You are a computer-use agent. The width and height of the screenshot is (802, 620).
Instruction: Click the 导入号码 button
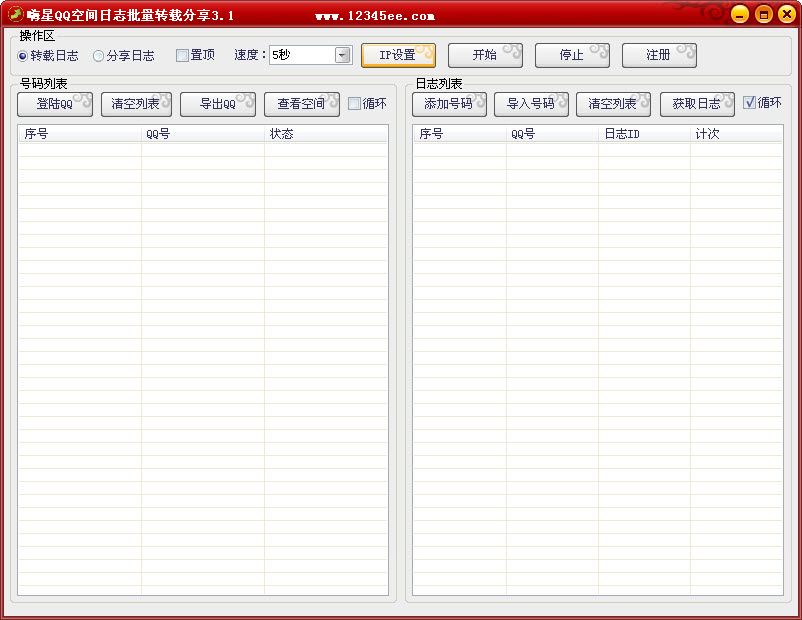click(531, 104)
